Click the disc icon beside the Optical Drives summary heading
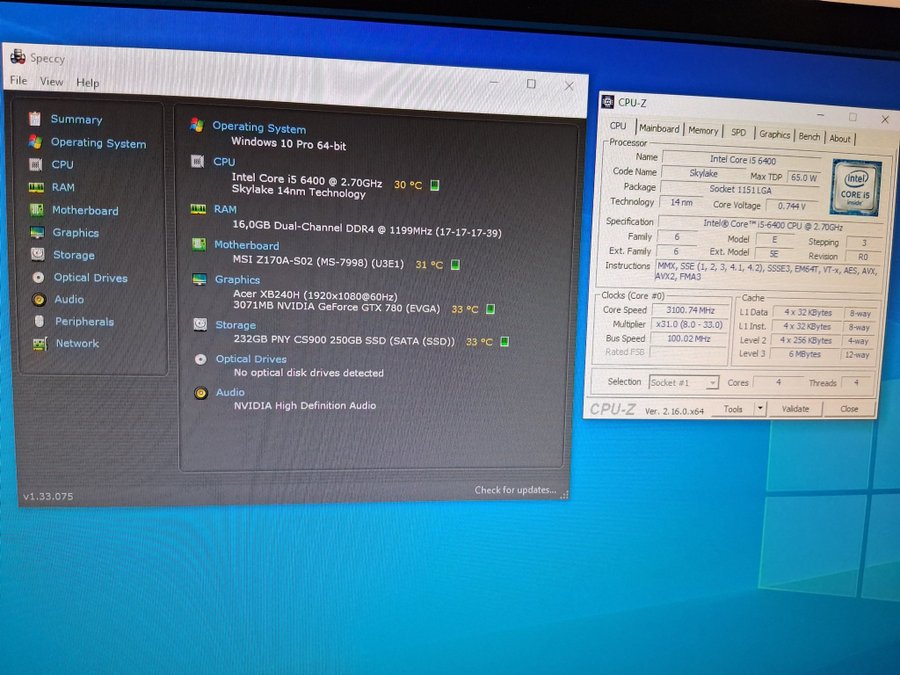The height and width of the screenshot is (675, 900). pos(200,359)
